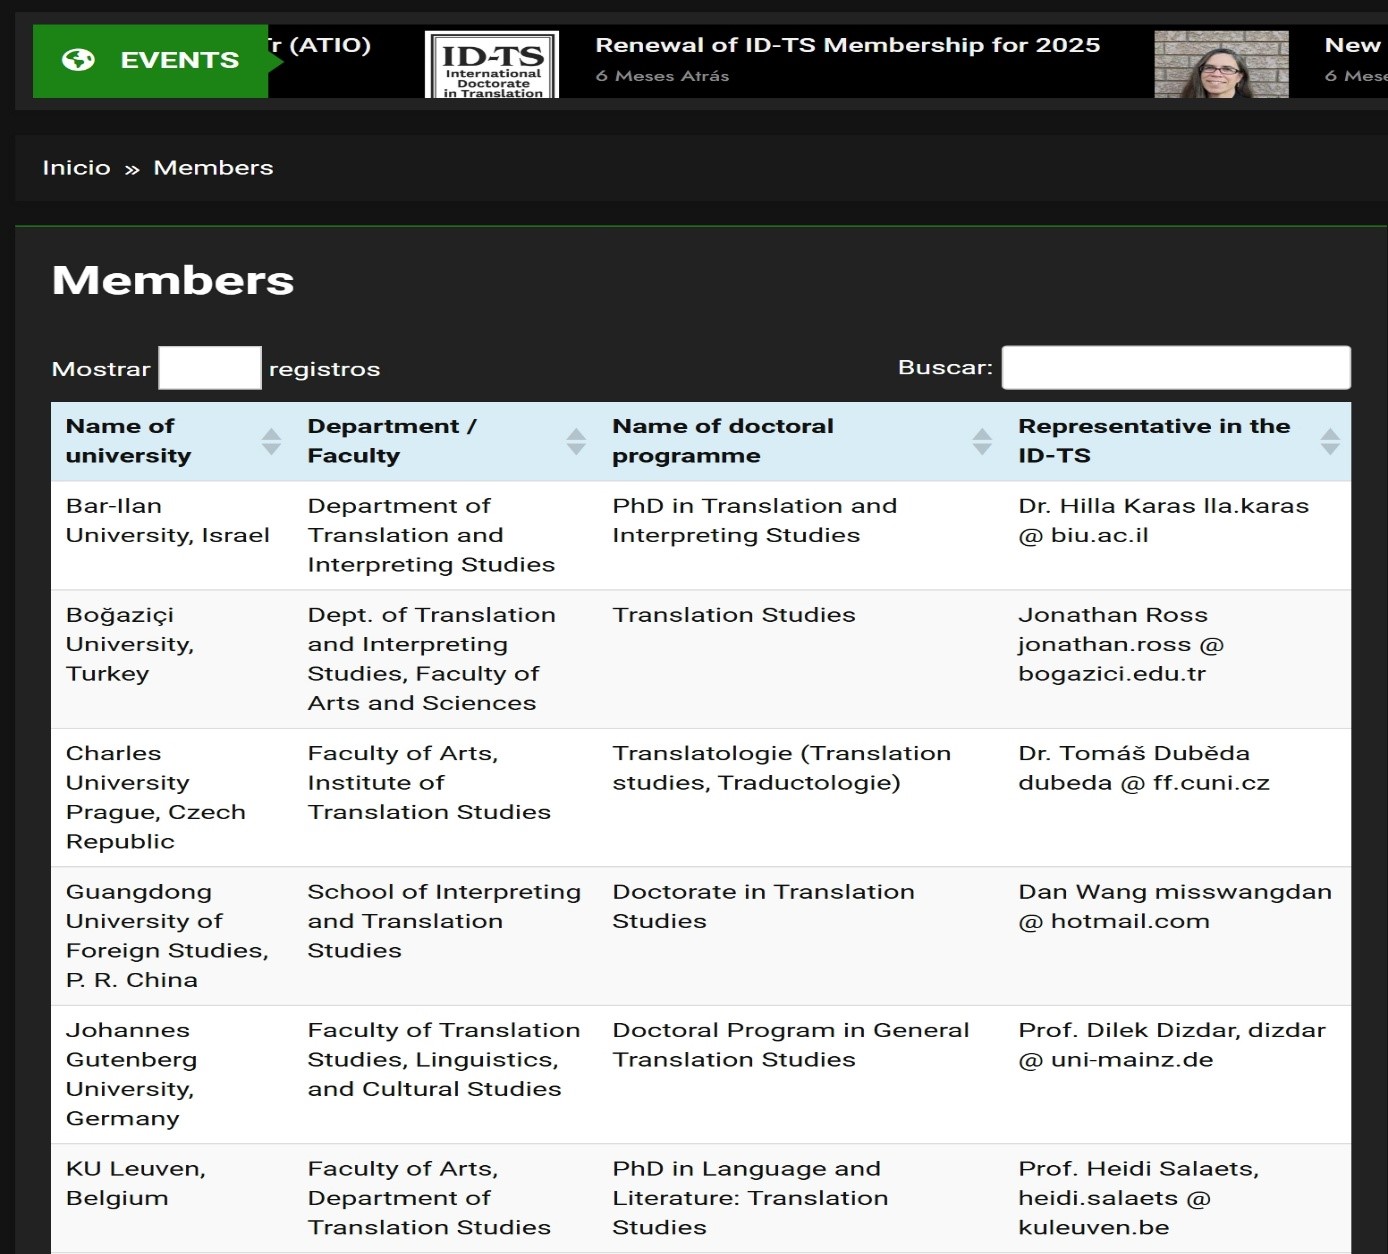Click the green EVENTS label
Image resolution: width=1388 pixels, height=1254 pixels.
(x=179, y=60)
